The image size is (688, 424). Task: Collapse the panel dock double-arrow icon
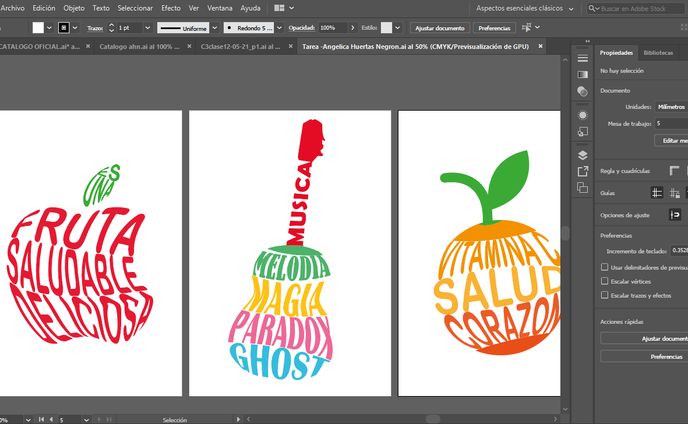[x=588, y=41]
